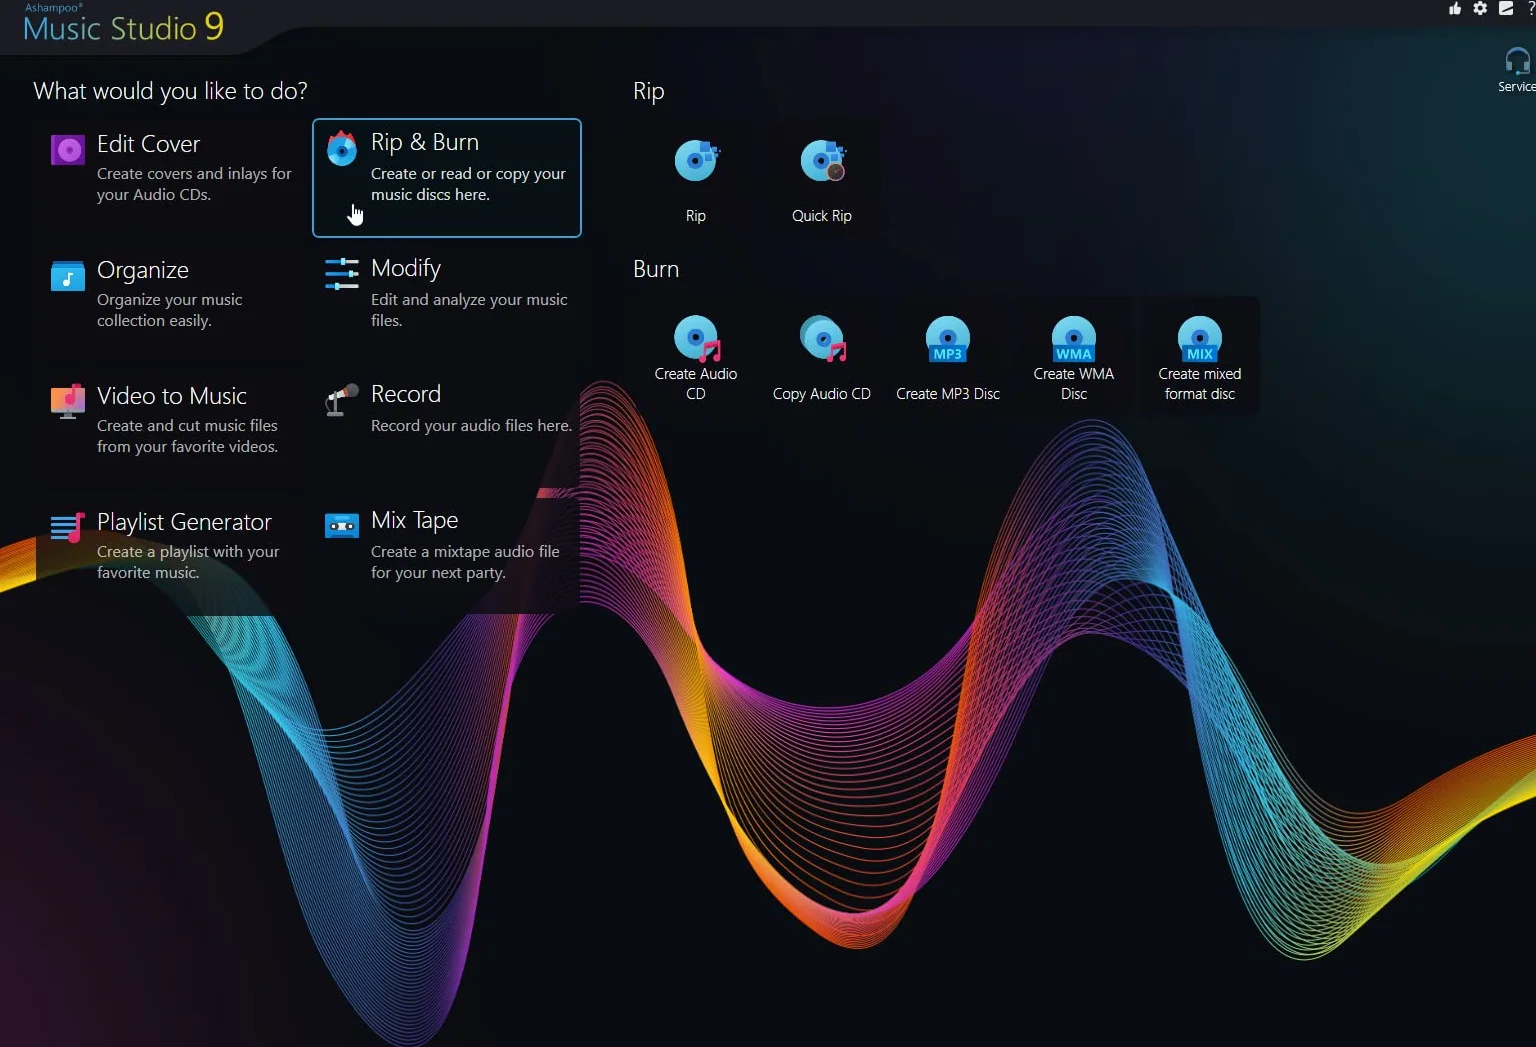Choose Create mixed format disc
Screen dimensions: 1536x1047
[x=1200, y=356]
